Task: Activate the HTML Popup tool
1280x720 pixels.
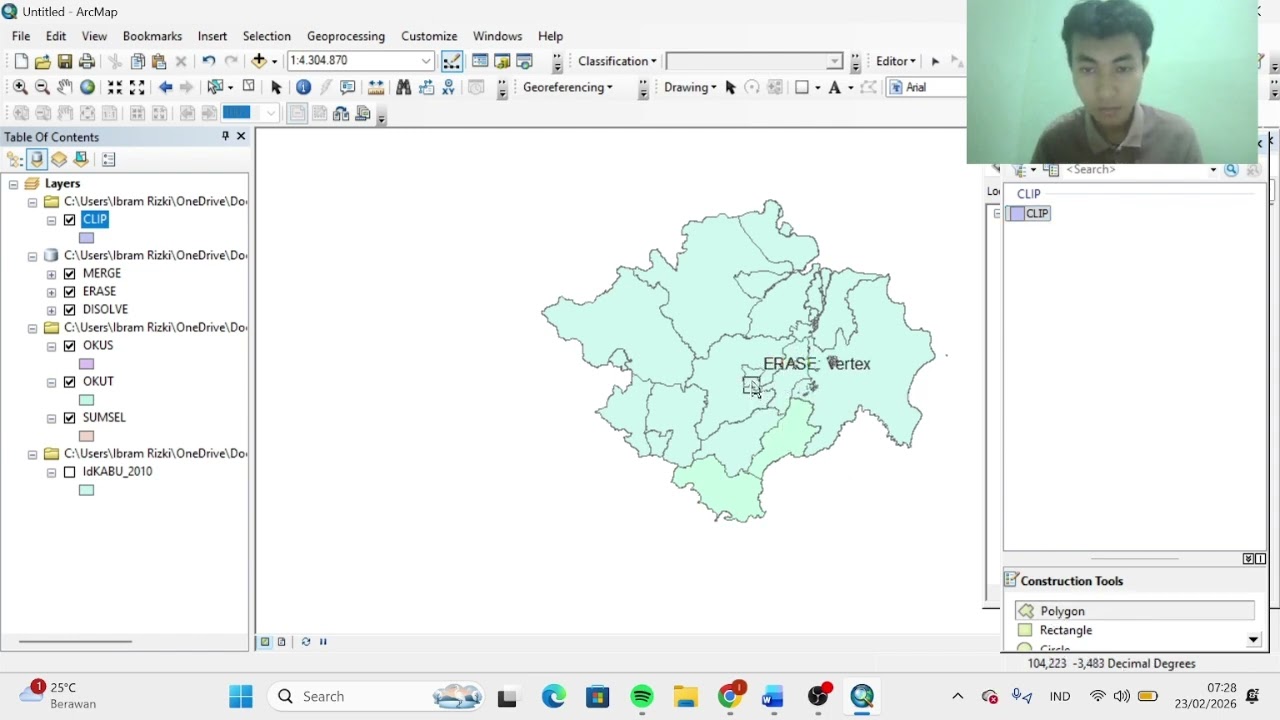Action: (348, 87)
